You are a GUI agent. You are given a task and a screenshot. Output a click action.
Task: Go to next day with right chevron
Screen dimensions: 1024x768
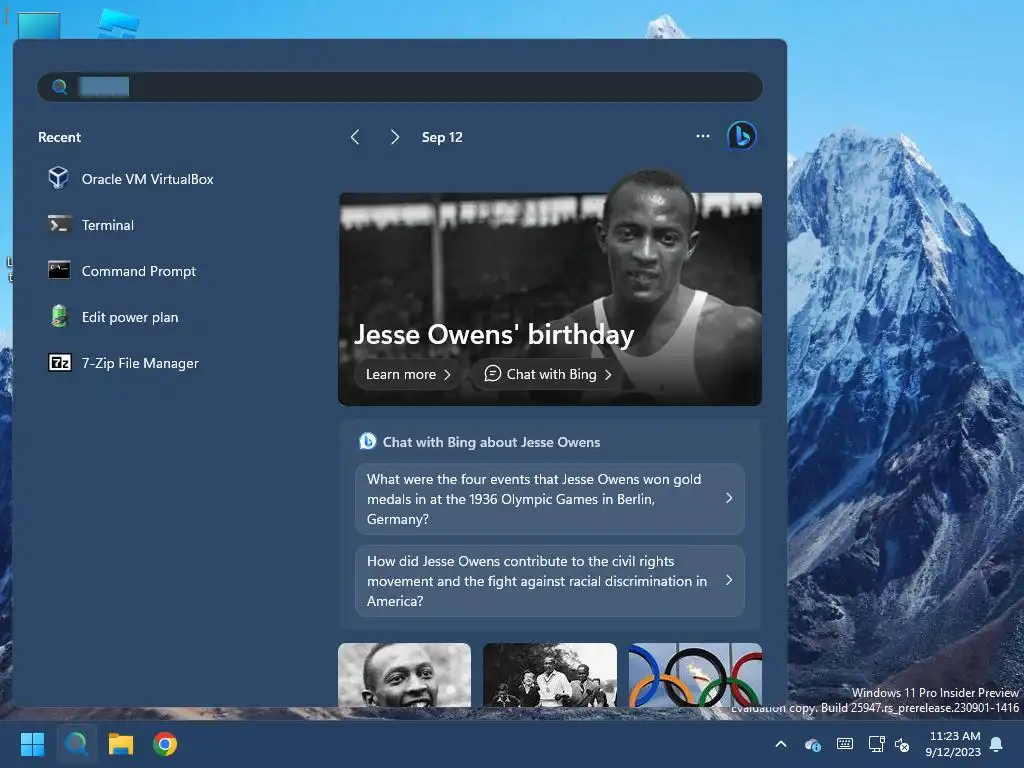pos(394,136)
